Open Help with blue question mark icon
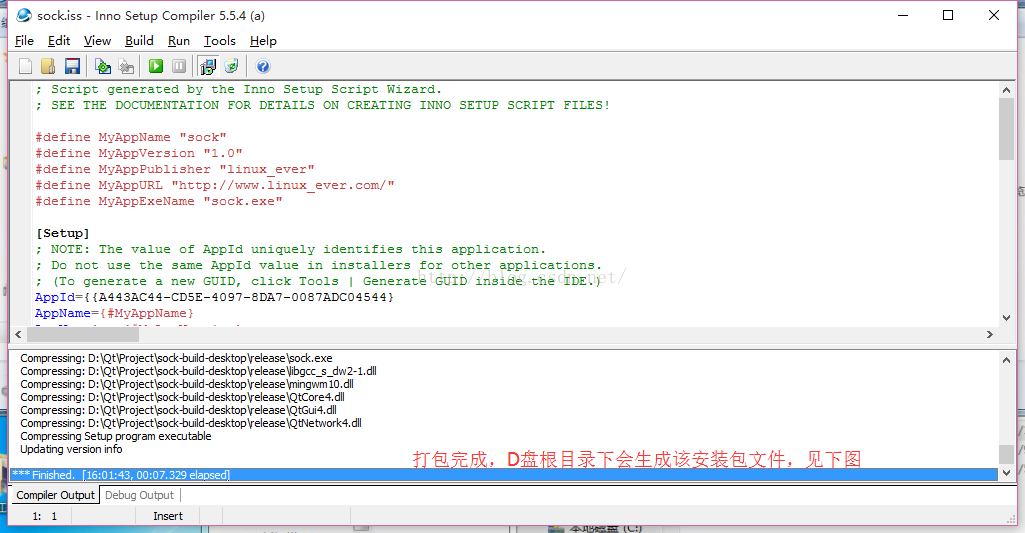The image size is (1025, 533). (263, 66)
